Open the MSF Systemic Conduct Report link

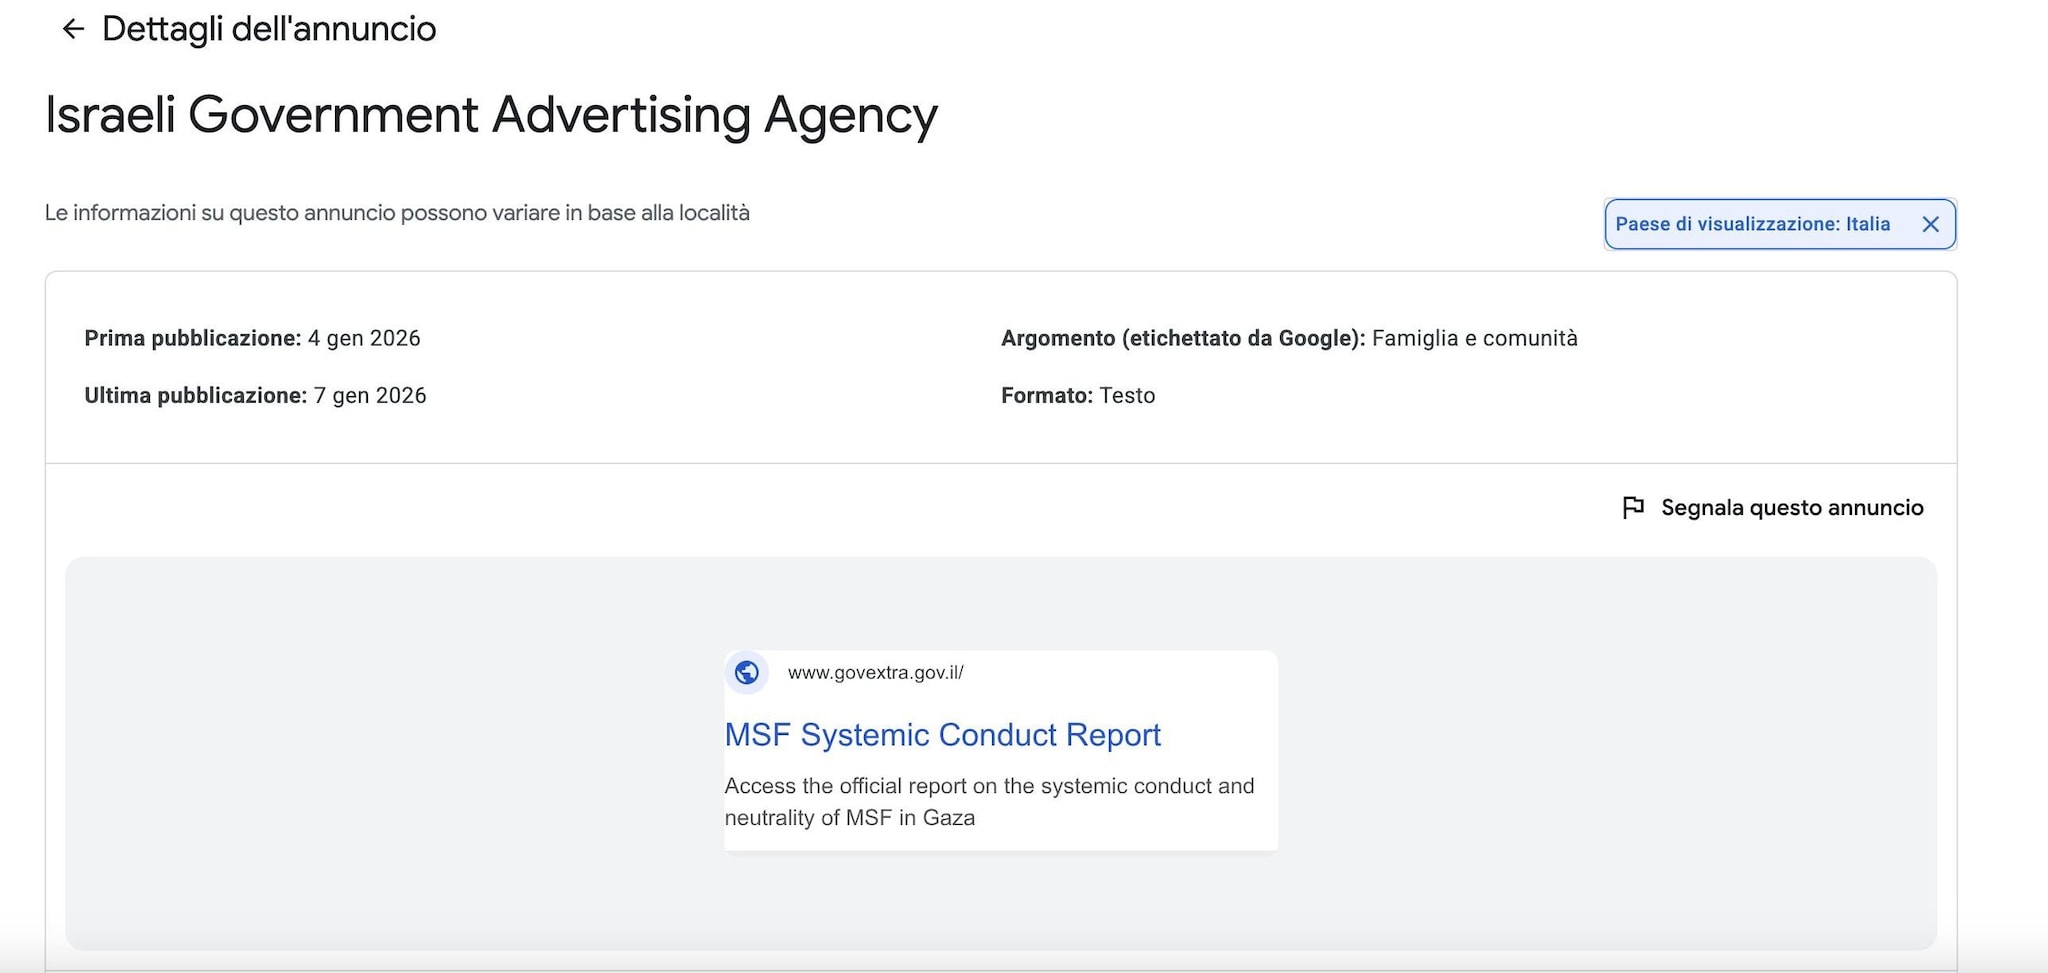coord(942,735)
